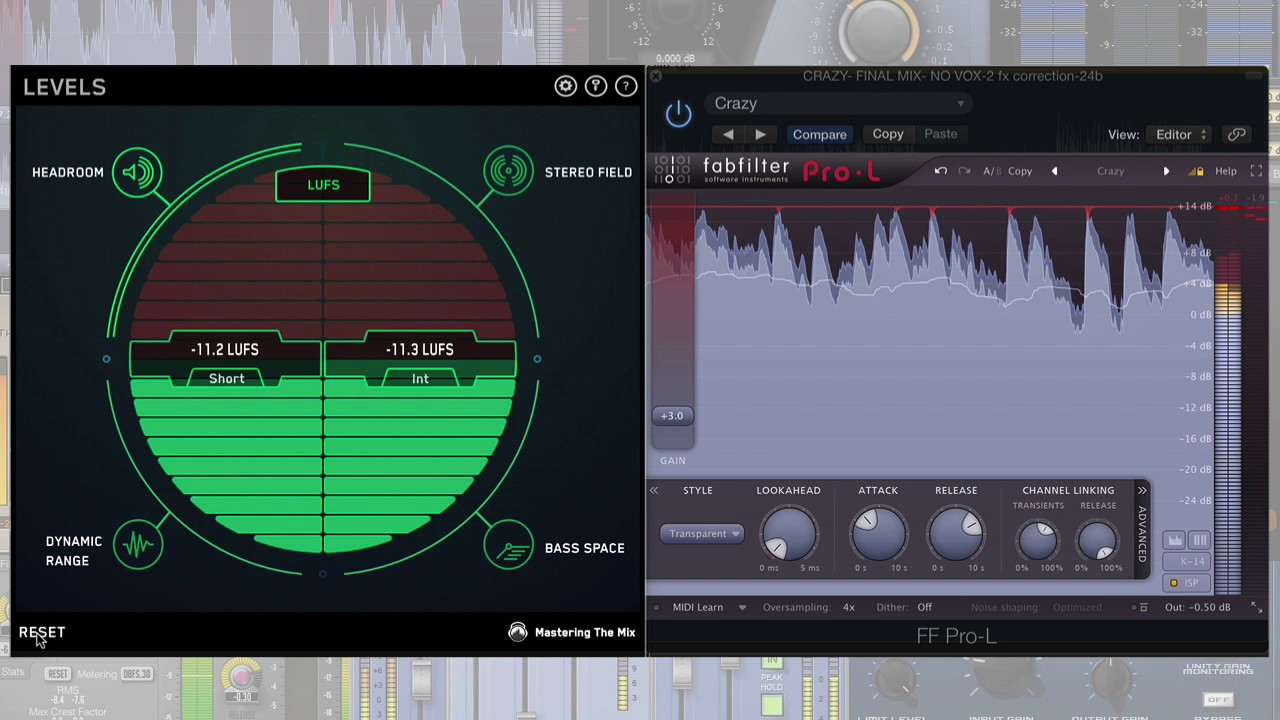Select the K-14 meter scale
This screenshot has width=1280, height=720.
(1187, 562)
